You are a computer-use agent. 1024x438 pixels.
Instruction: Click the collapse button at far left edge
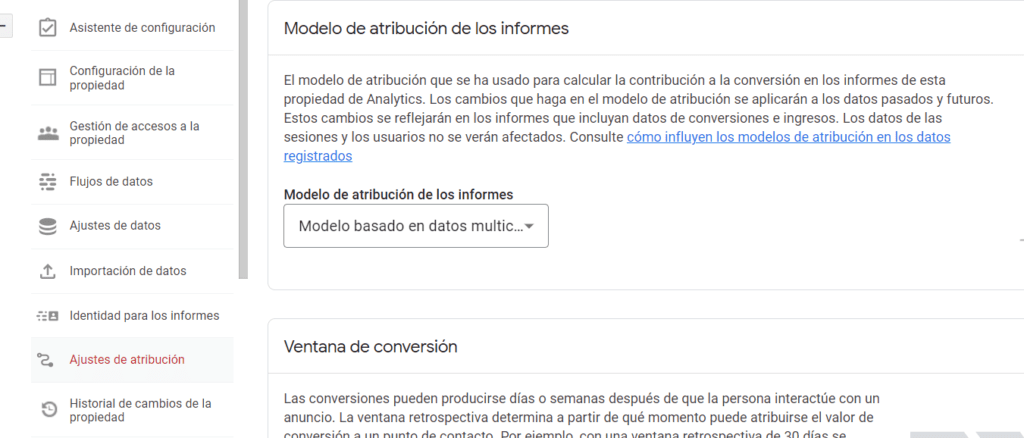click(6, 27)
